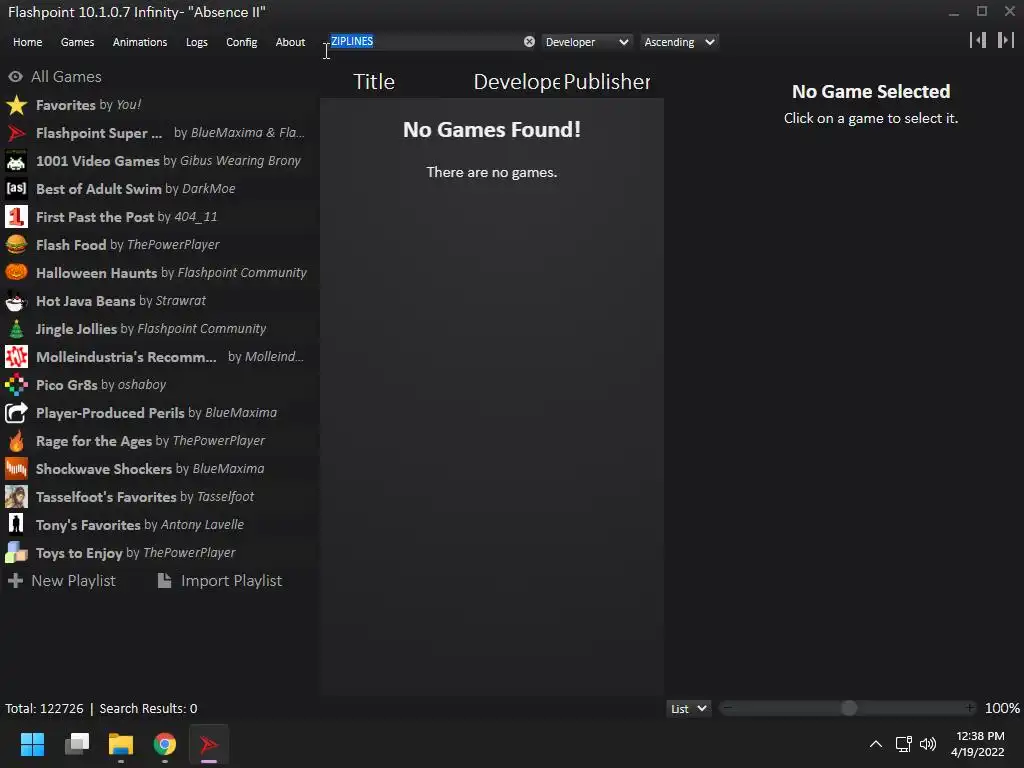1024x768 pixels.
Task: Click the Best of Adult Swim [as] icon
Action: 16,189
